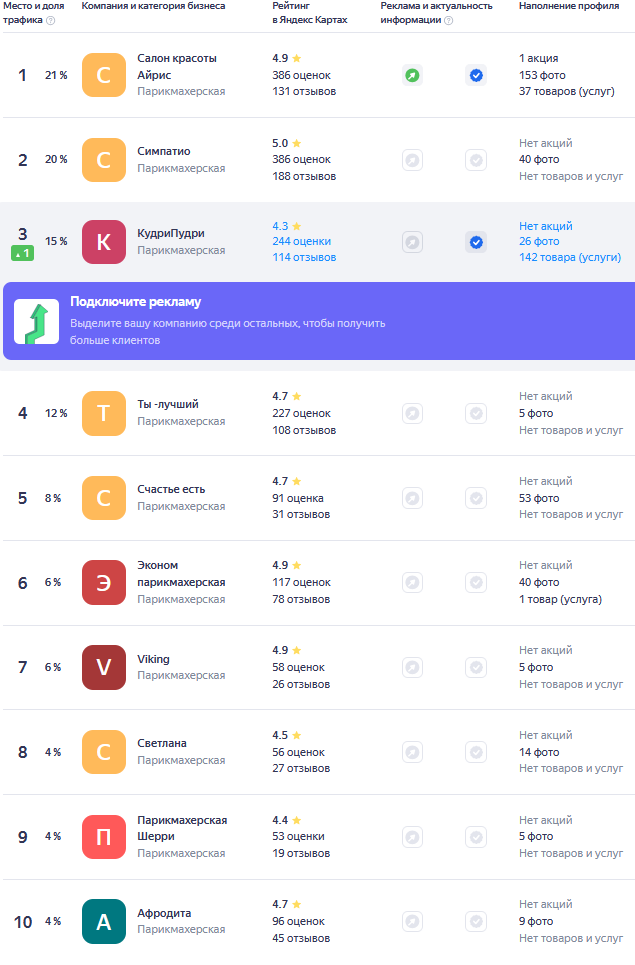Click the orange «Т» avatar of Ты -лучший
This screenshot has height=965, width=635.
tap(104, 413)
